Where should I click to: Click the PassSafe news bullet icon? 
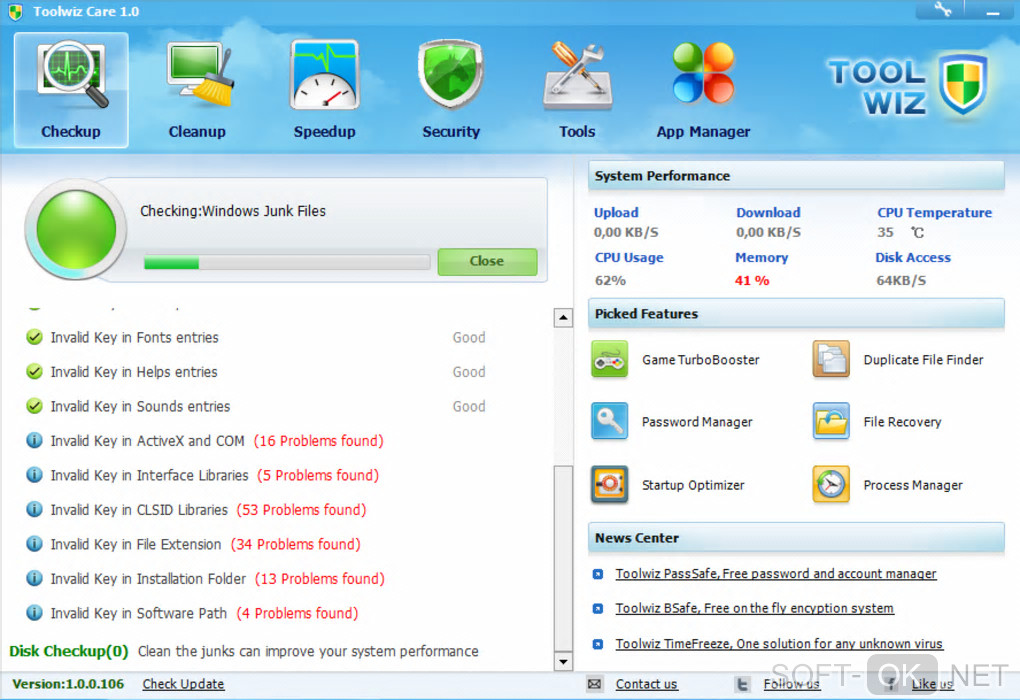(x=598, y=574)
